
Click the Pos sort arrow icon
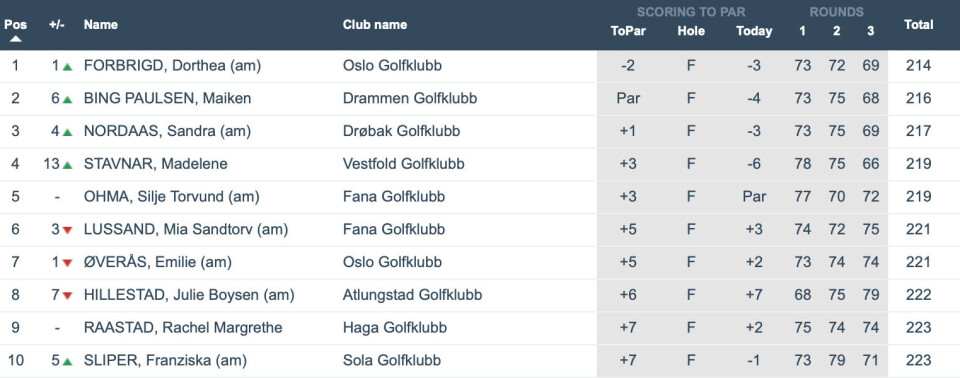coord(15,39)
